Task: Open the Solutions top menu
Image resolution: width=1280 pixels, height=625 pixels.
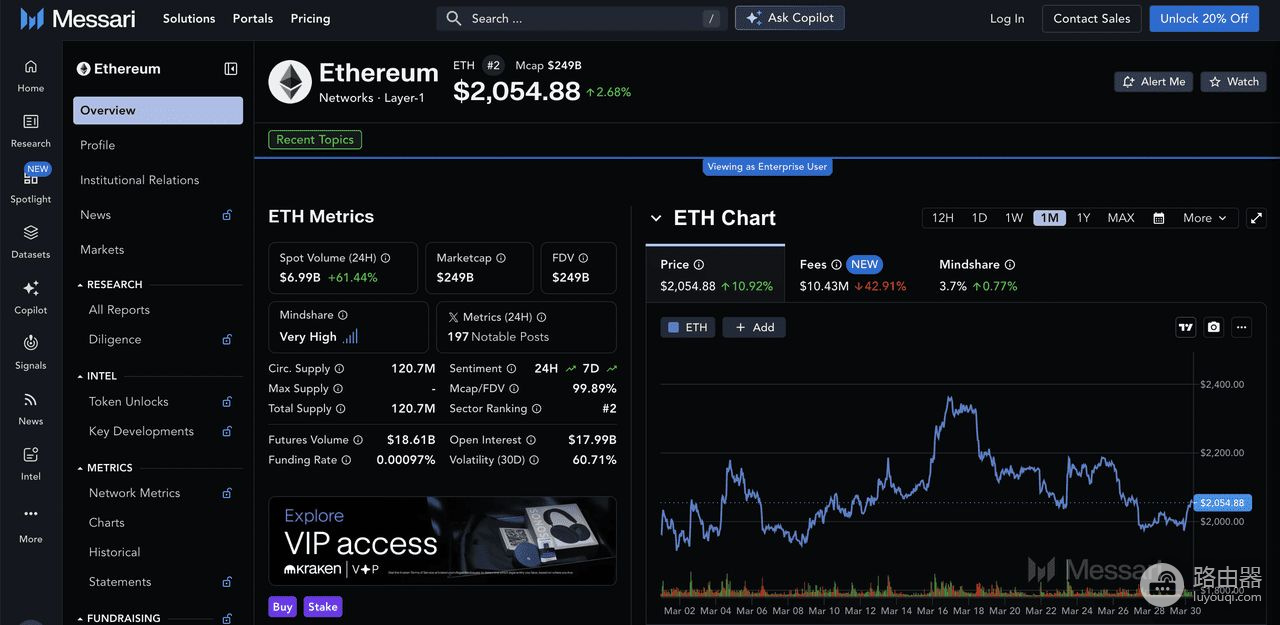Action: coord(189,18)
